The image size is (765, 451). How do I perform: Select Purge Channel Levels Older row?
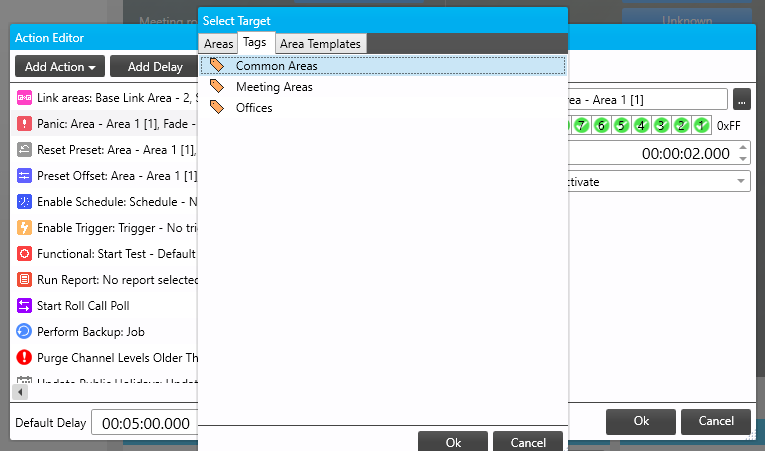[104, 357]
